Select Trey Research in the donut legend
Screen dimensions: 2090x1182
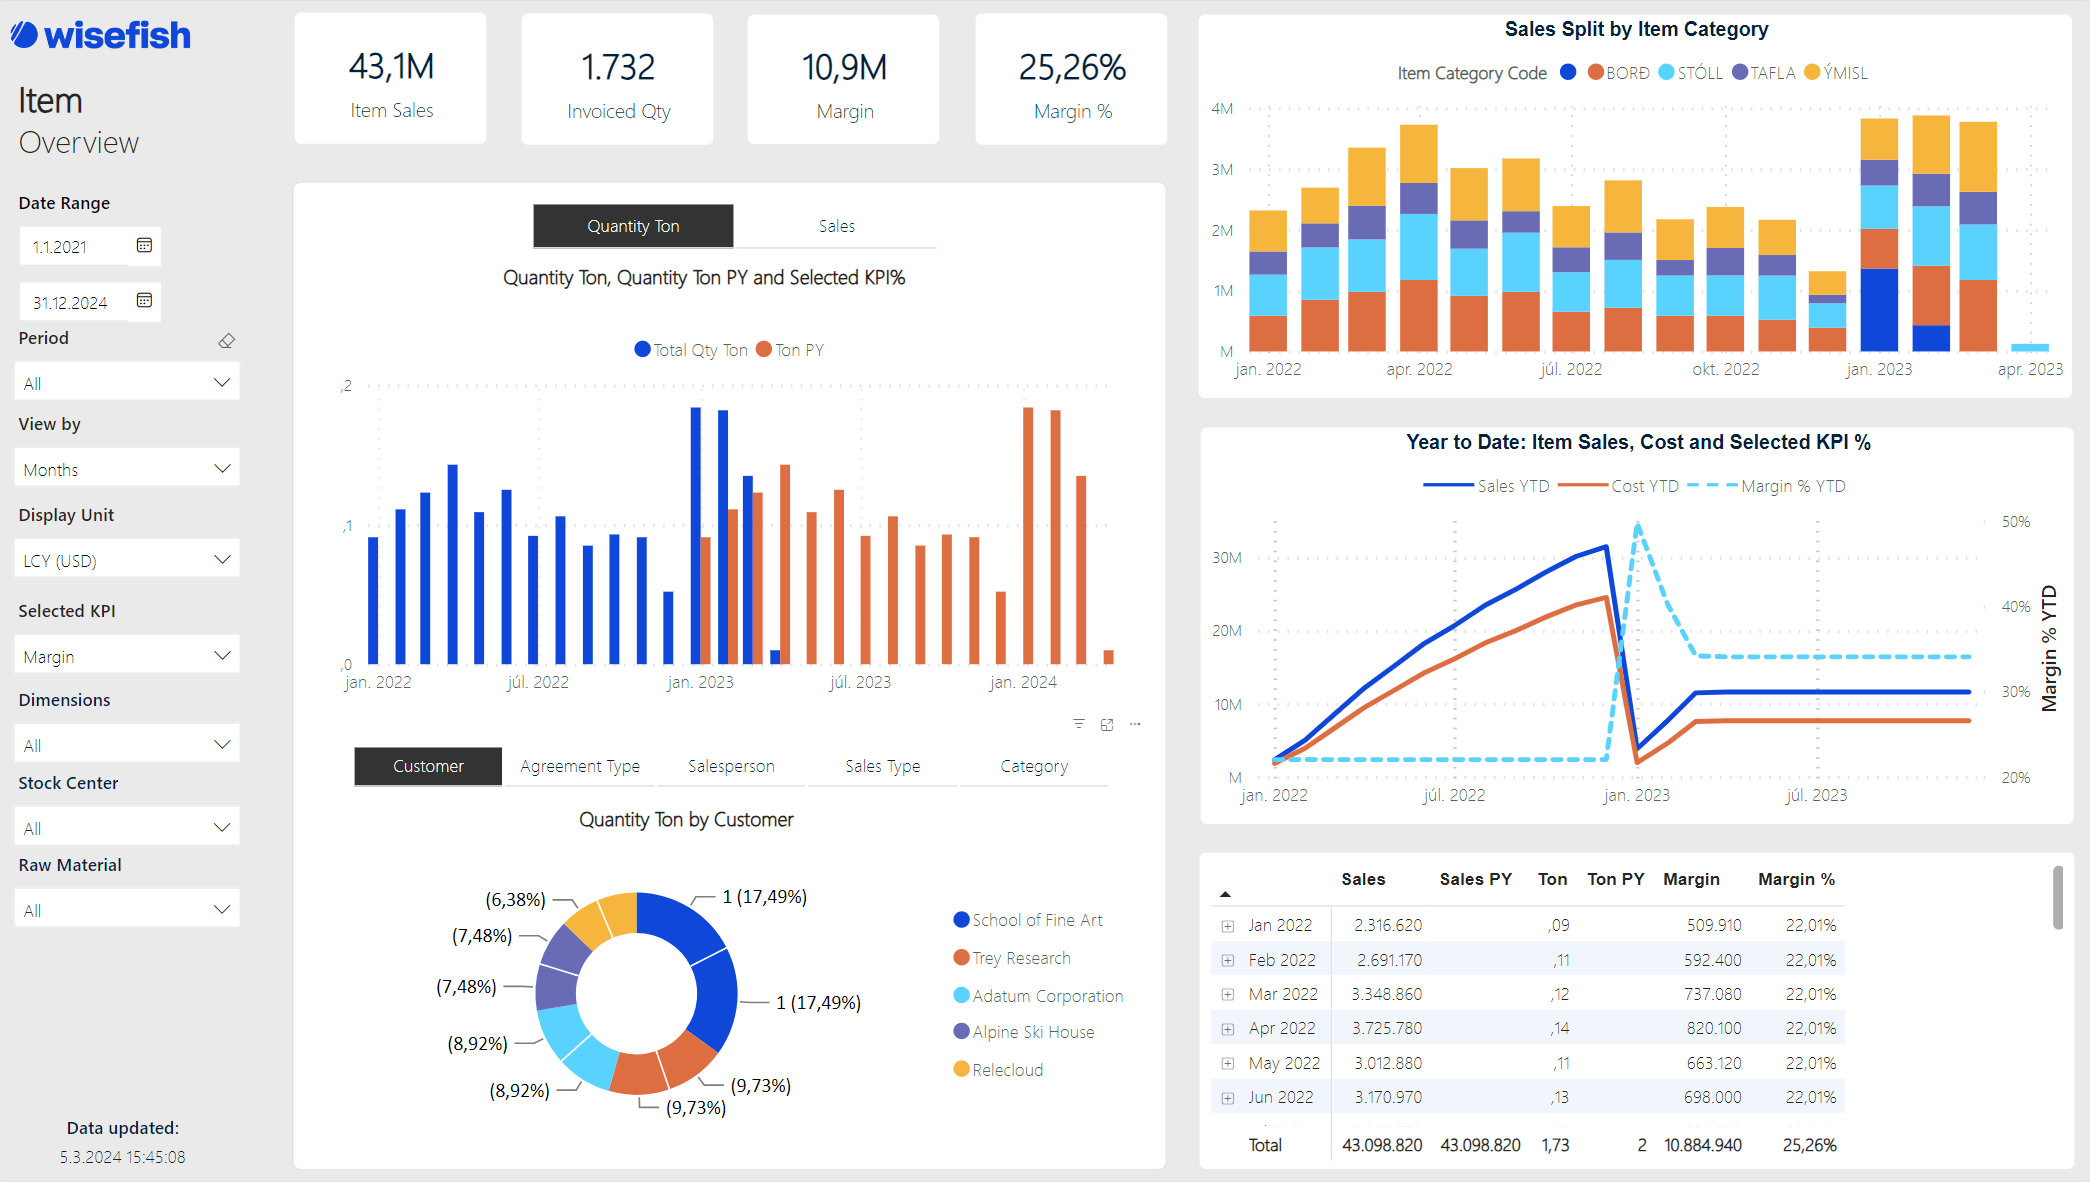pyautogui.click(x=1021, y=957)
